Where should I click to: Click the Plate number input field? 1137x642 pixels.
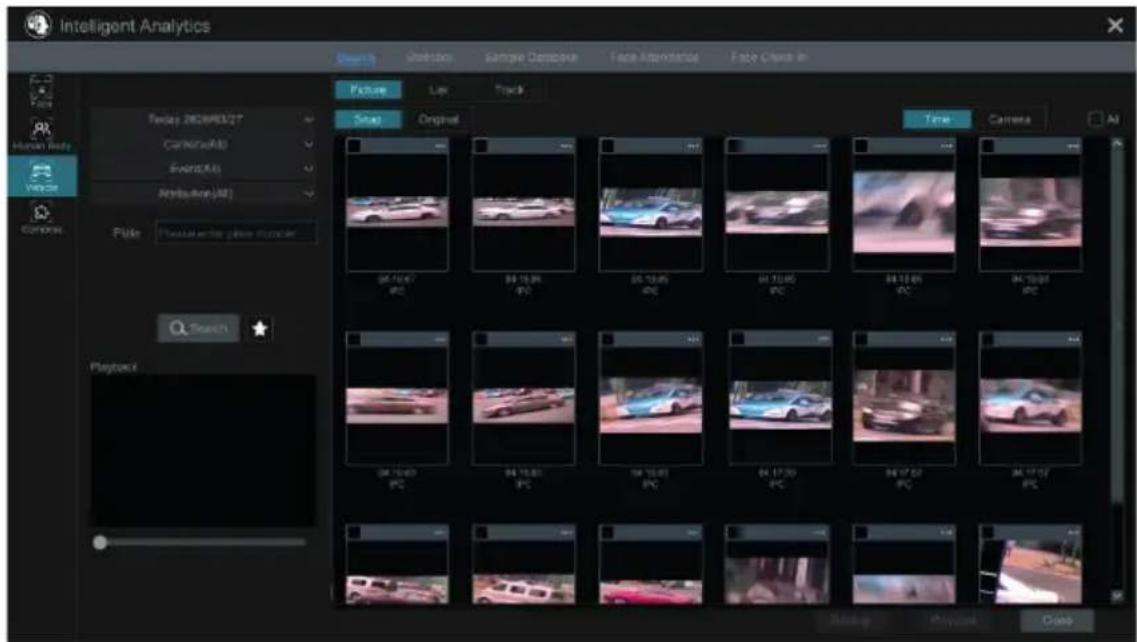[236, 233]
